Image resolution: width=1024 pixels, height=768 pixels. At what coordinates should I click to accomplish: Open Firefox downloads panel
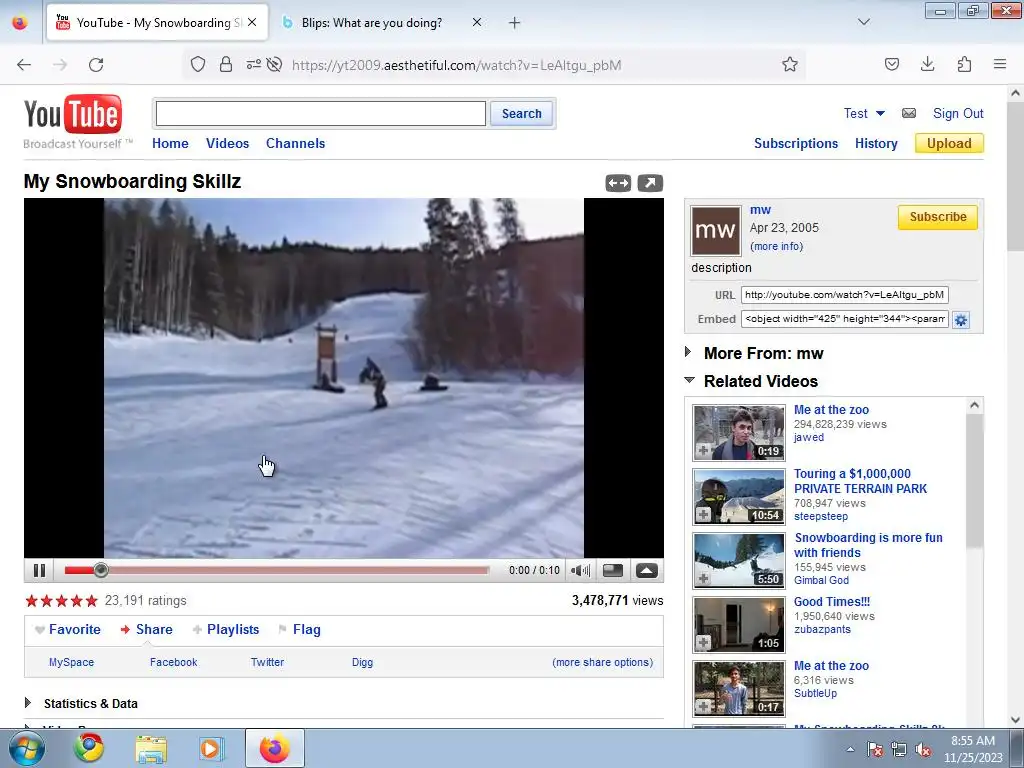tap(927, 64)
